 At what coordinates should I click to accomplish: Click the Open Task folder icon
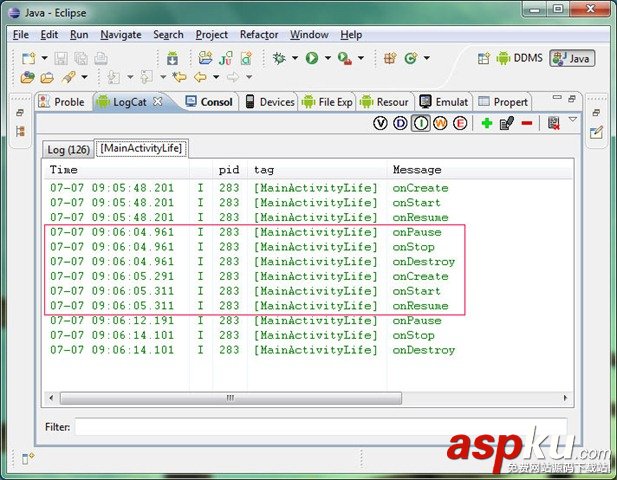point(47,77)
